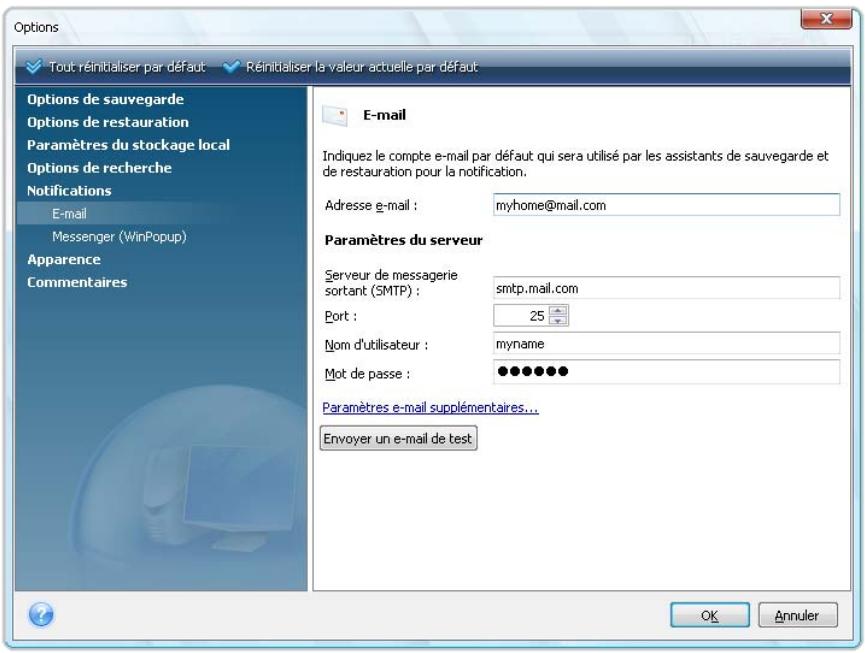Click the Mot de passe label
The height and width of the screenshot is (653, 865).
click(367, 374)
